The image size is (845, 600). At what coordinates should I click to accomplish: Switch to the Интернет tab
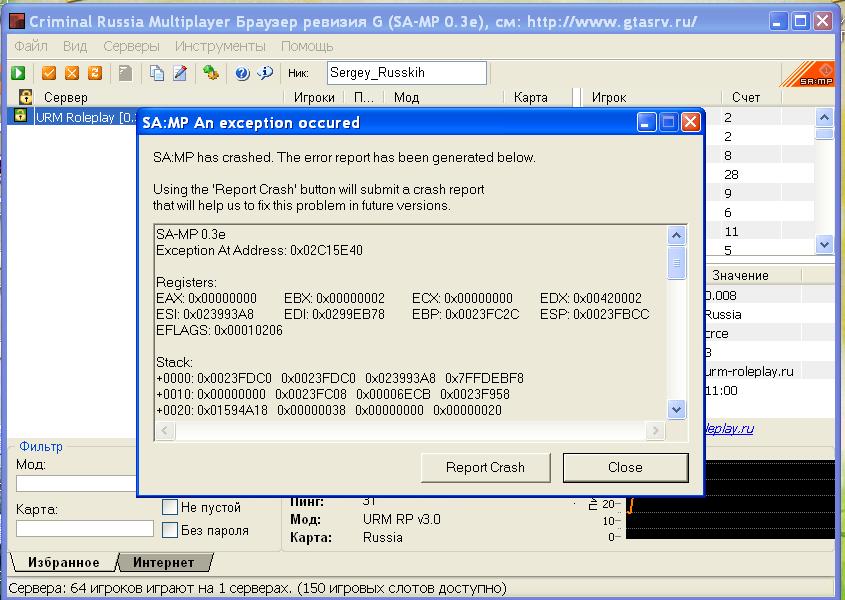163,562
